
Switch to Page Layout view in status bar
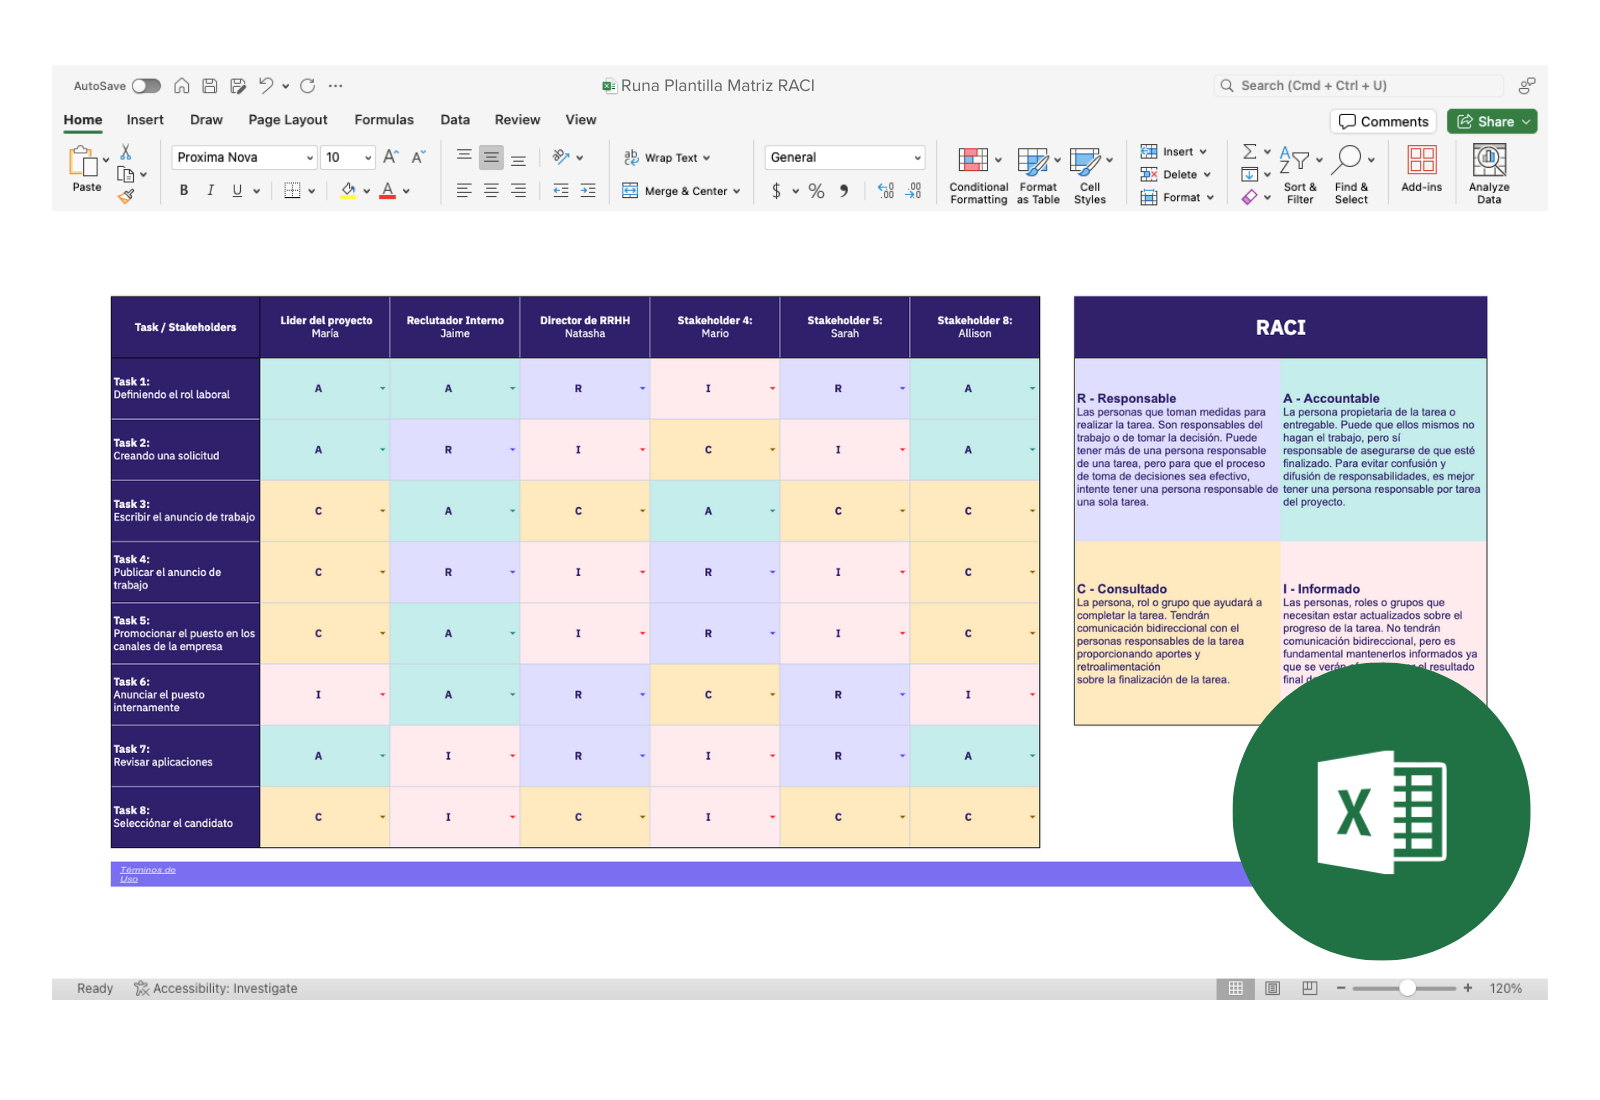pos(1272,988)
